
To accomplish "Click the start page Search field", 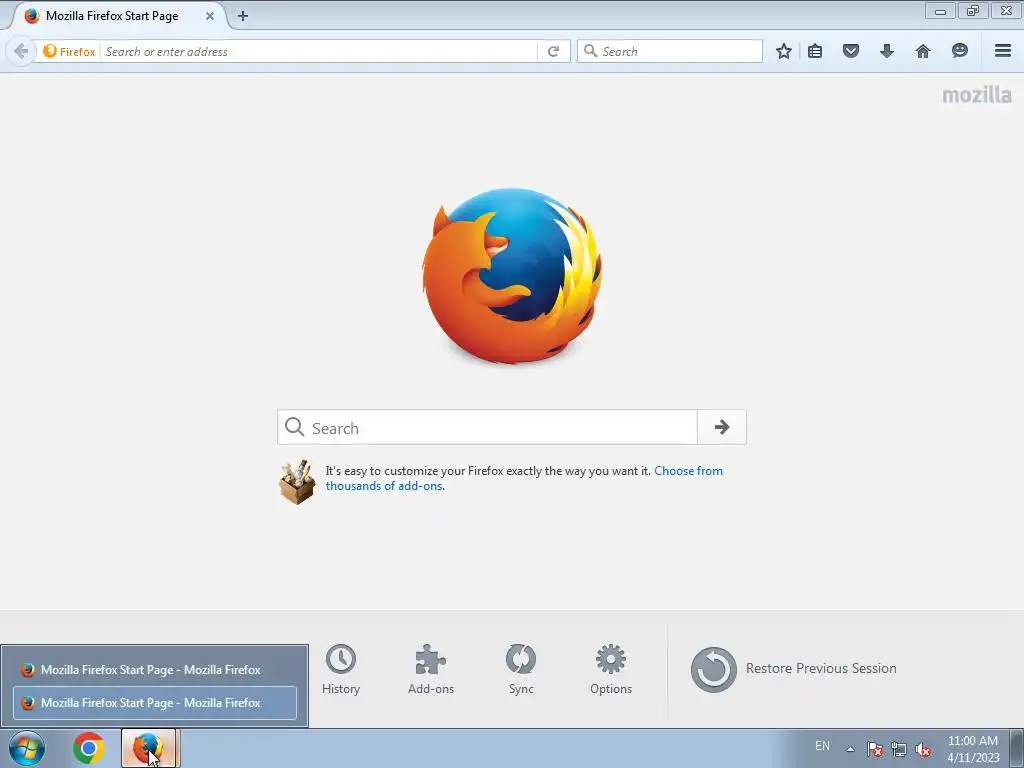I will [487, 428].
